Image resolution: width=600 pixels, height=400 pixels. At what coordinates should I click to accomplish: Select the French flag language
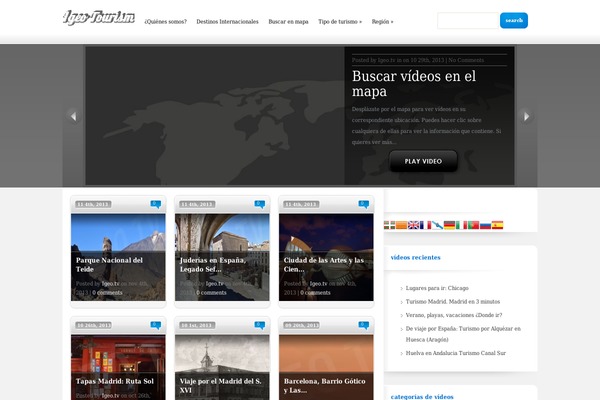click(425, 225)
